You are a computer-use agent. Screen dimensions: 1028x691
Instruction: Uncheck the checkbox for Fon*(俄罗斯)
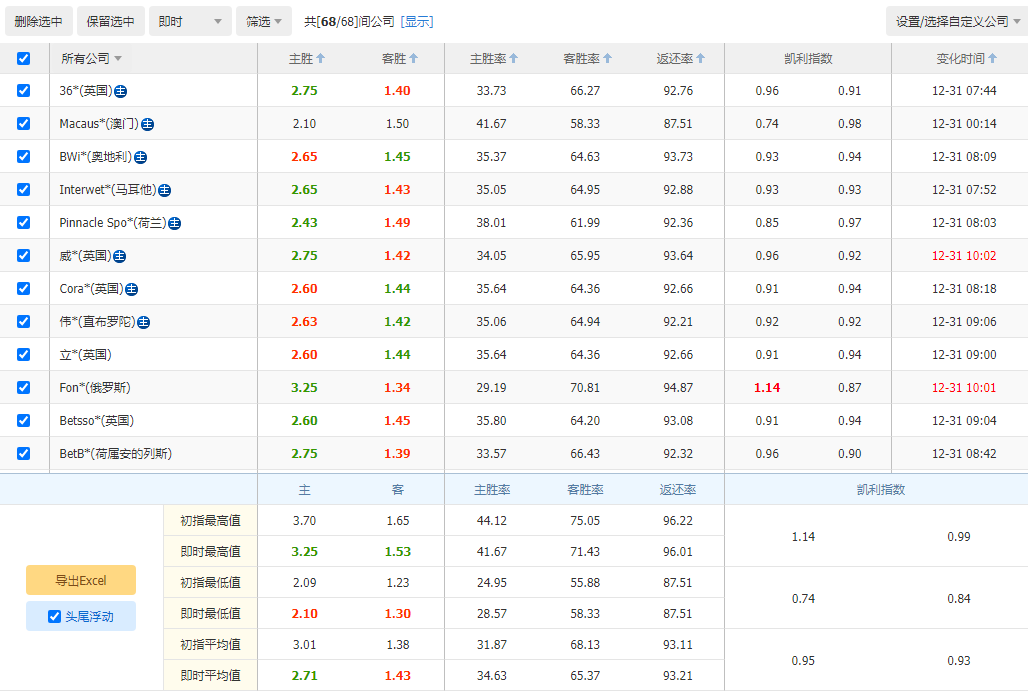[x=23, y=388]
